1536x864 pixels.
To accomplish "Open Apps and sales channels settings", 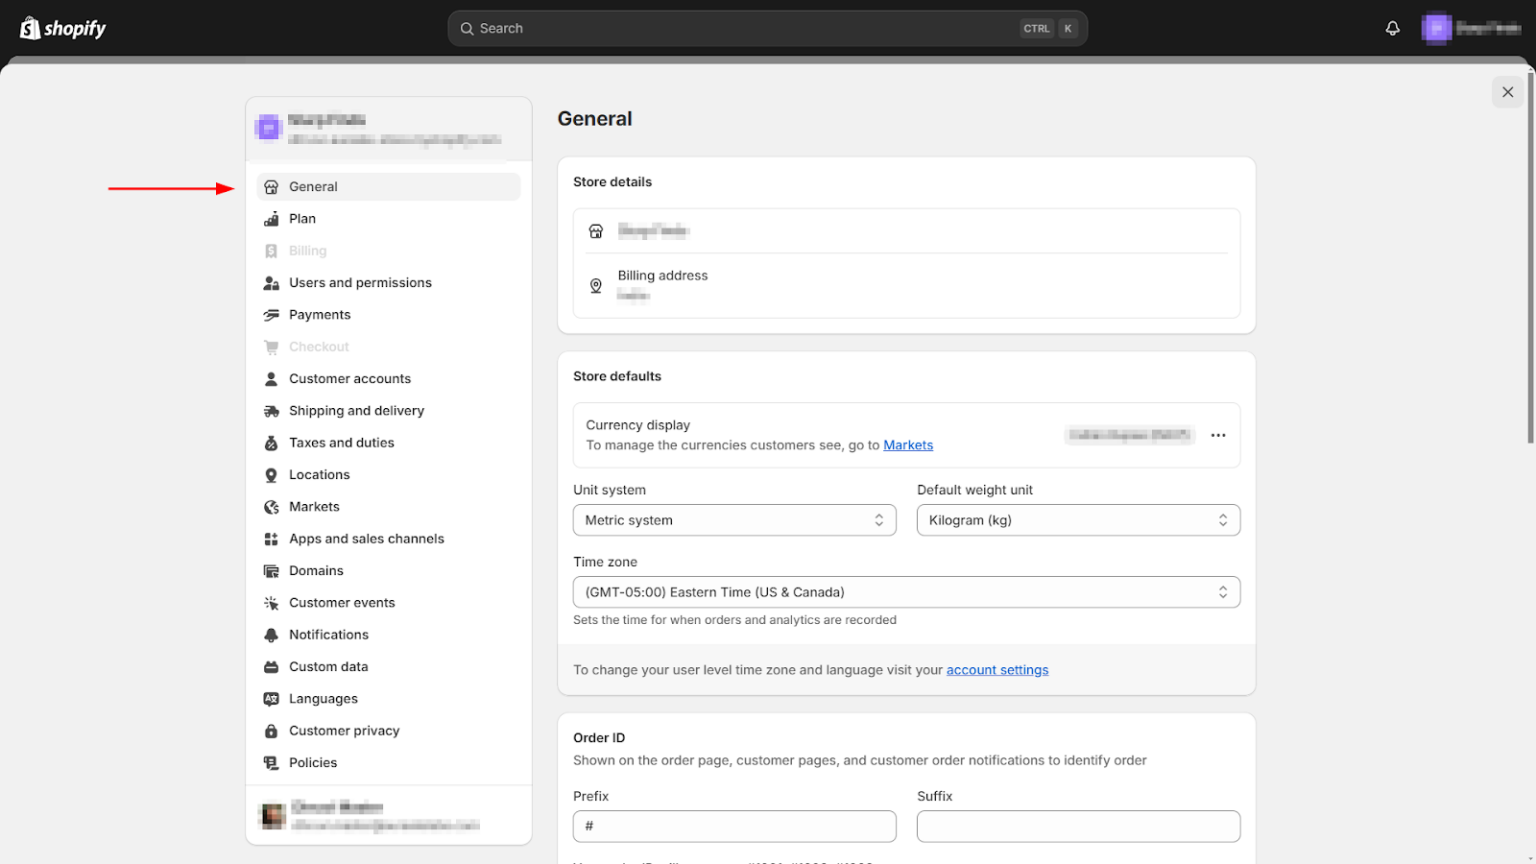I will pyautogui.click(x=366, y=538).
